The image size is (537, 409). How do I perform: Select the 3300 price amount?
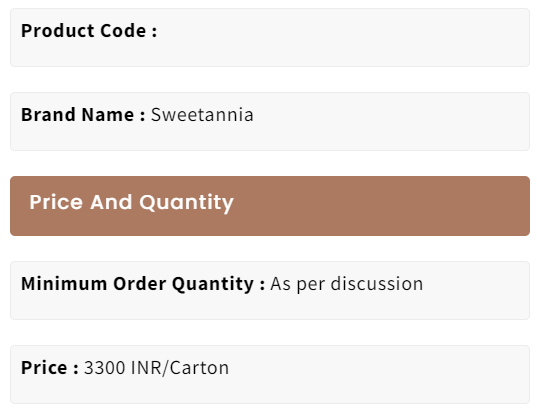(105, 368)
